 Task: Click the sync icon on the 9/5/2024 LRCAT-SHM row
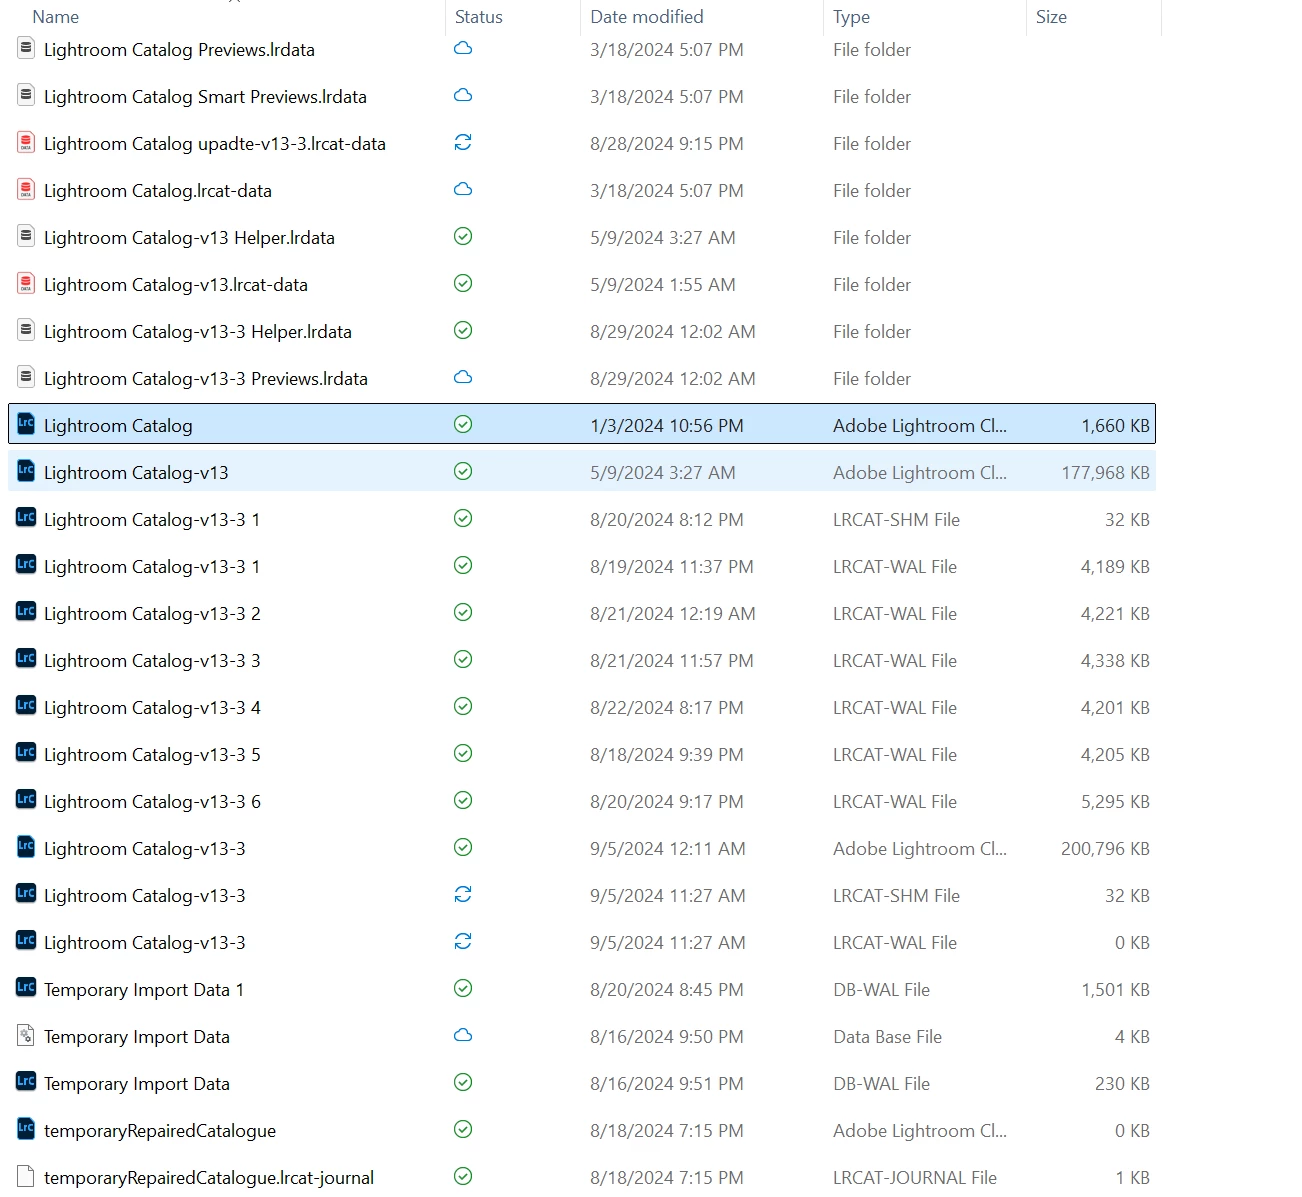click(463, 894)
